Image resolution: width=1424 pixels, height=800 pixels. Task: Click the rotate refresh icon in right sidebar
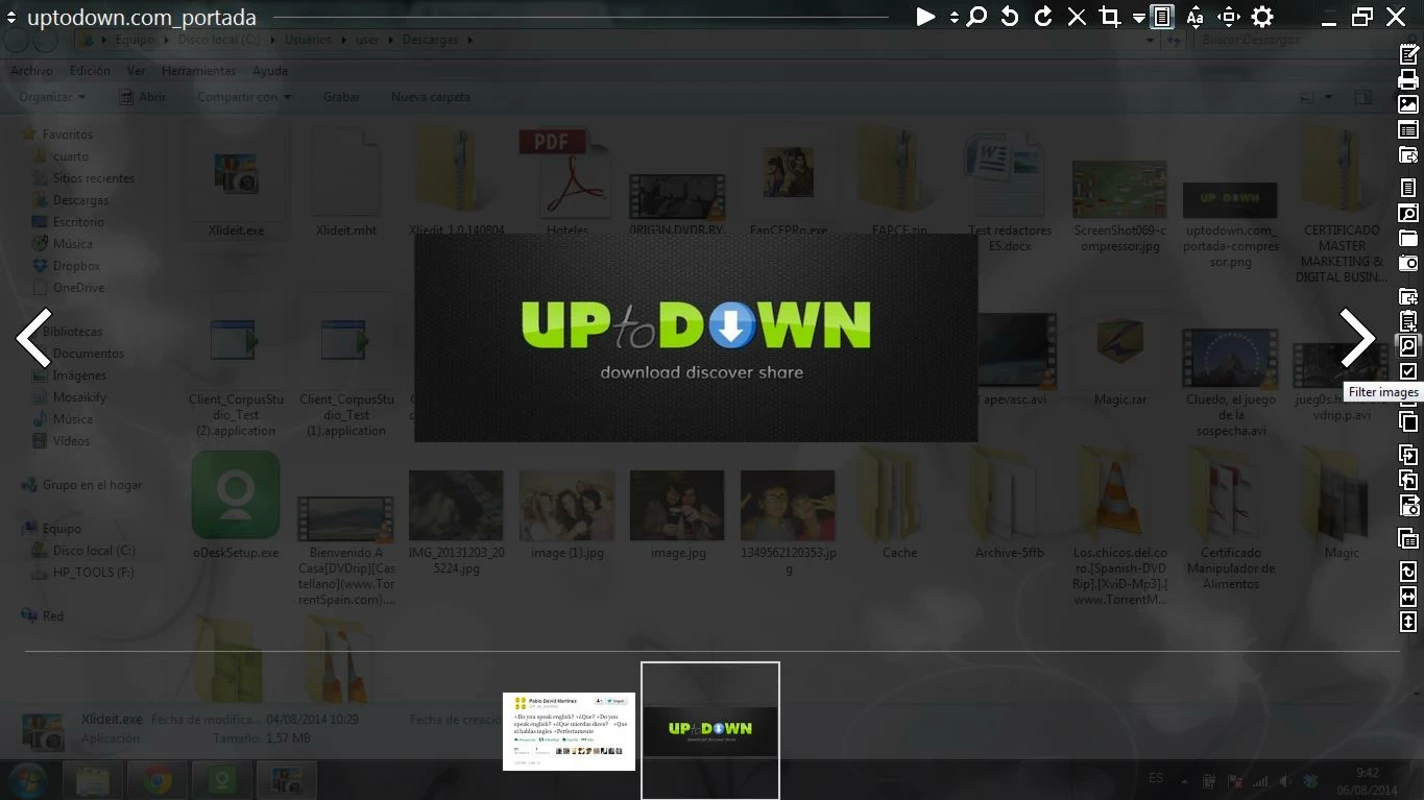click(x=1408, y=572)
